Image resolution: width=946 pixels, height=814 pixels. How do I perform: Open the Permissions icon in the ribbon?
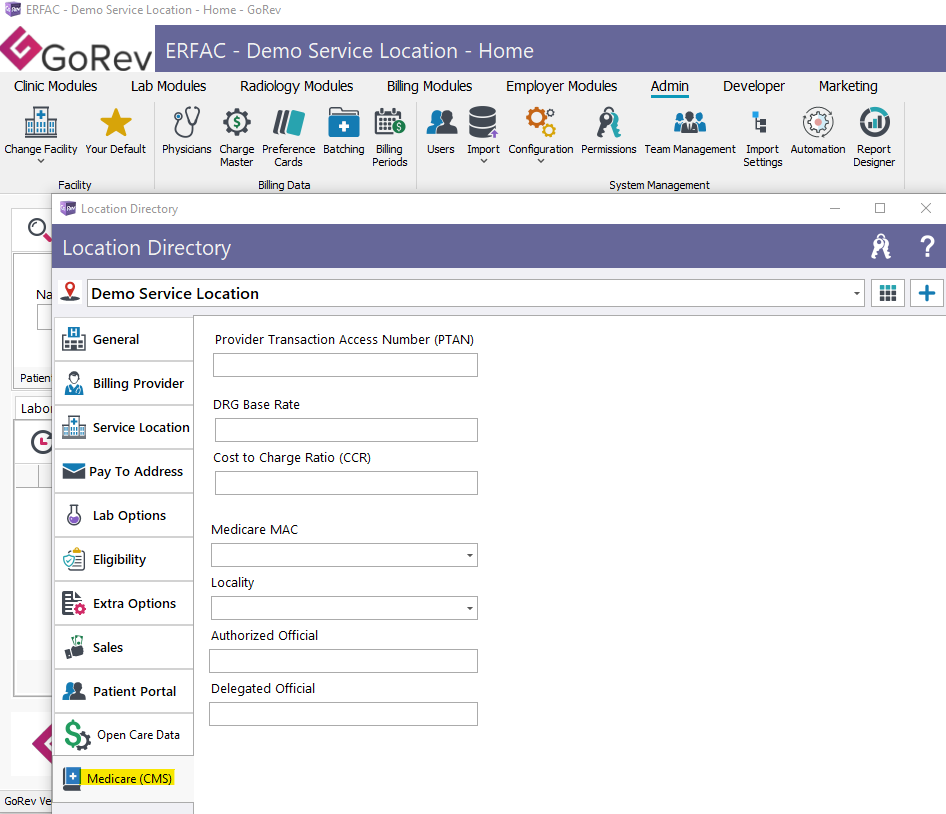coord(609,122)
